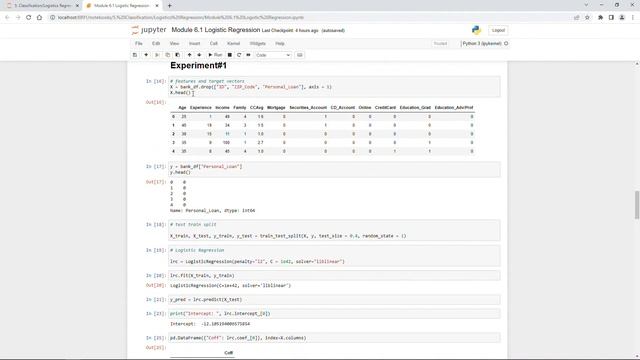
Task: Move selected cell up arrow
Action: tap(189, 55)
